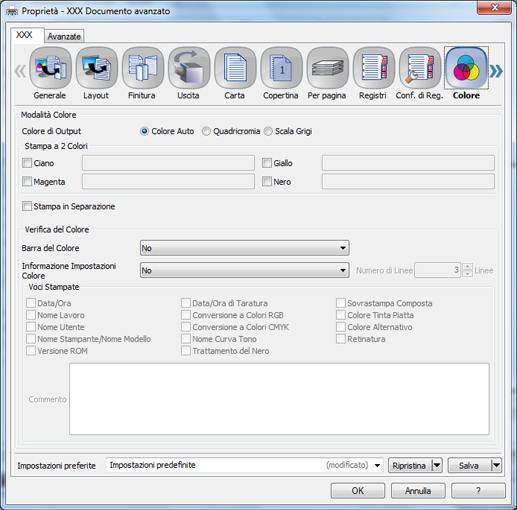The image size is (517, 510).
Task: Open the Informazione Impostazioni Colore dropdown
Action: coord(245,270)
